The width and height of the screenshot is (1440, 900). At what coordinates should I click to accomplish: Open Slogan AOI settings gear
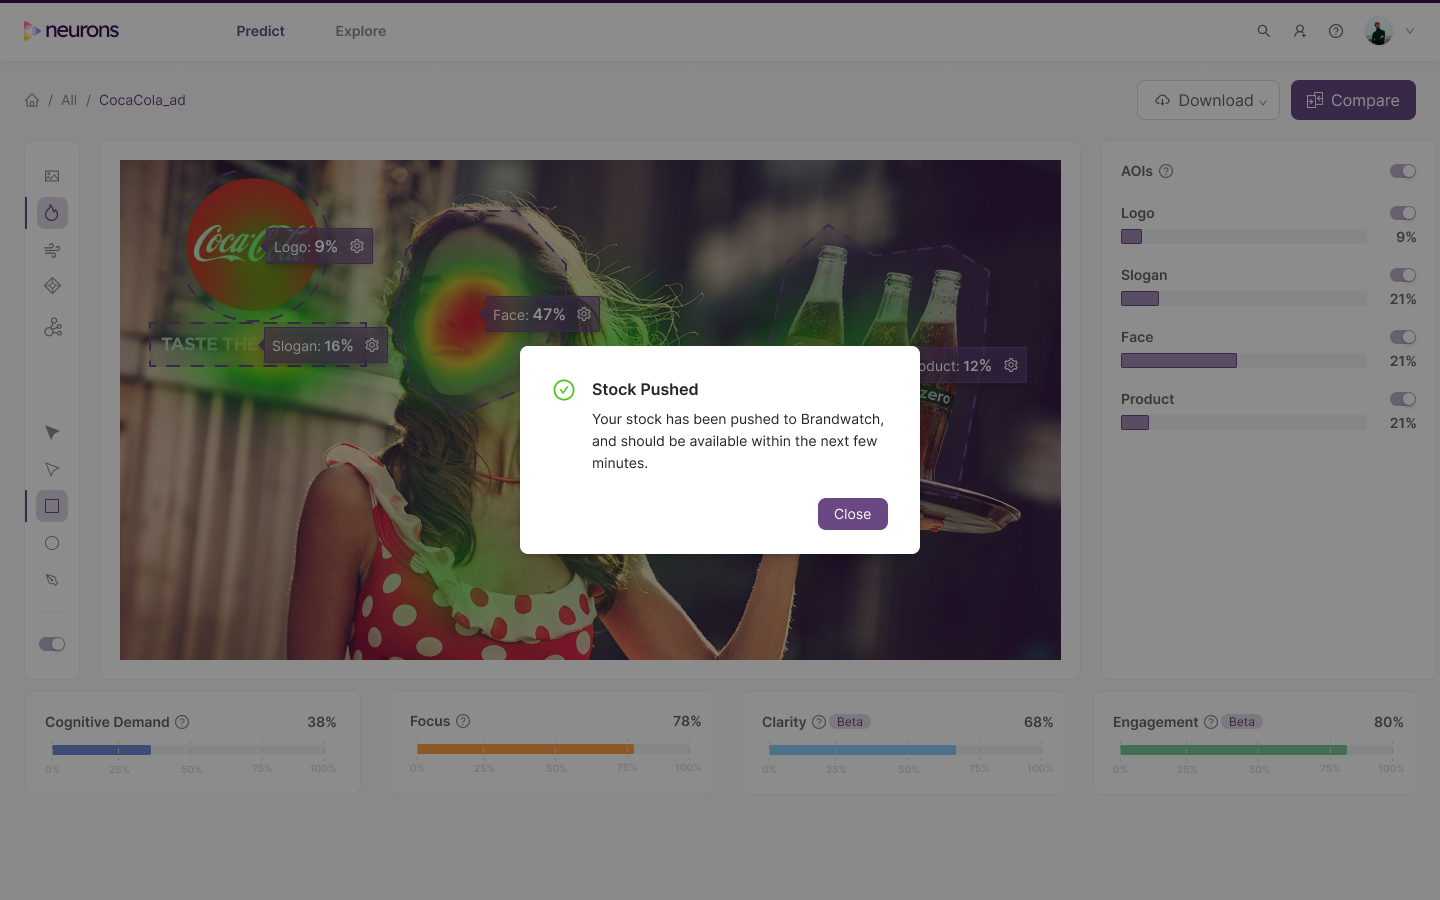coord(372,345)
